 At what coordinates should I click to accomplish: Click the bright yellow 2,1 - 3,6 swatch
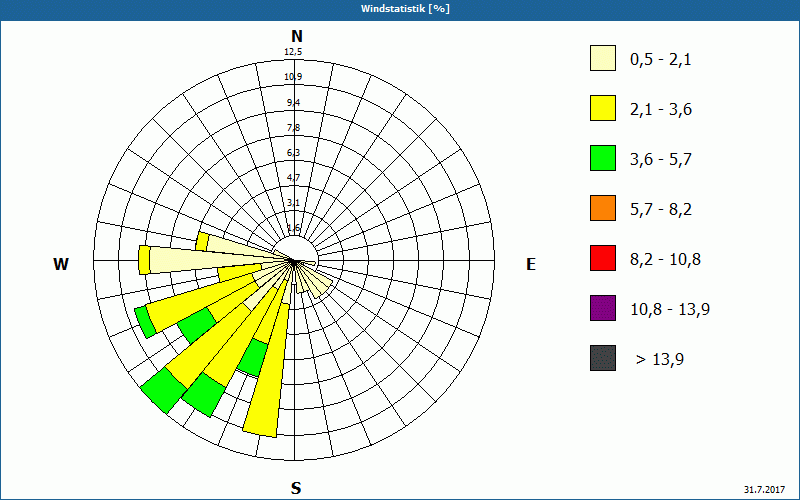click(603, 108)
